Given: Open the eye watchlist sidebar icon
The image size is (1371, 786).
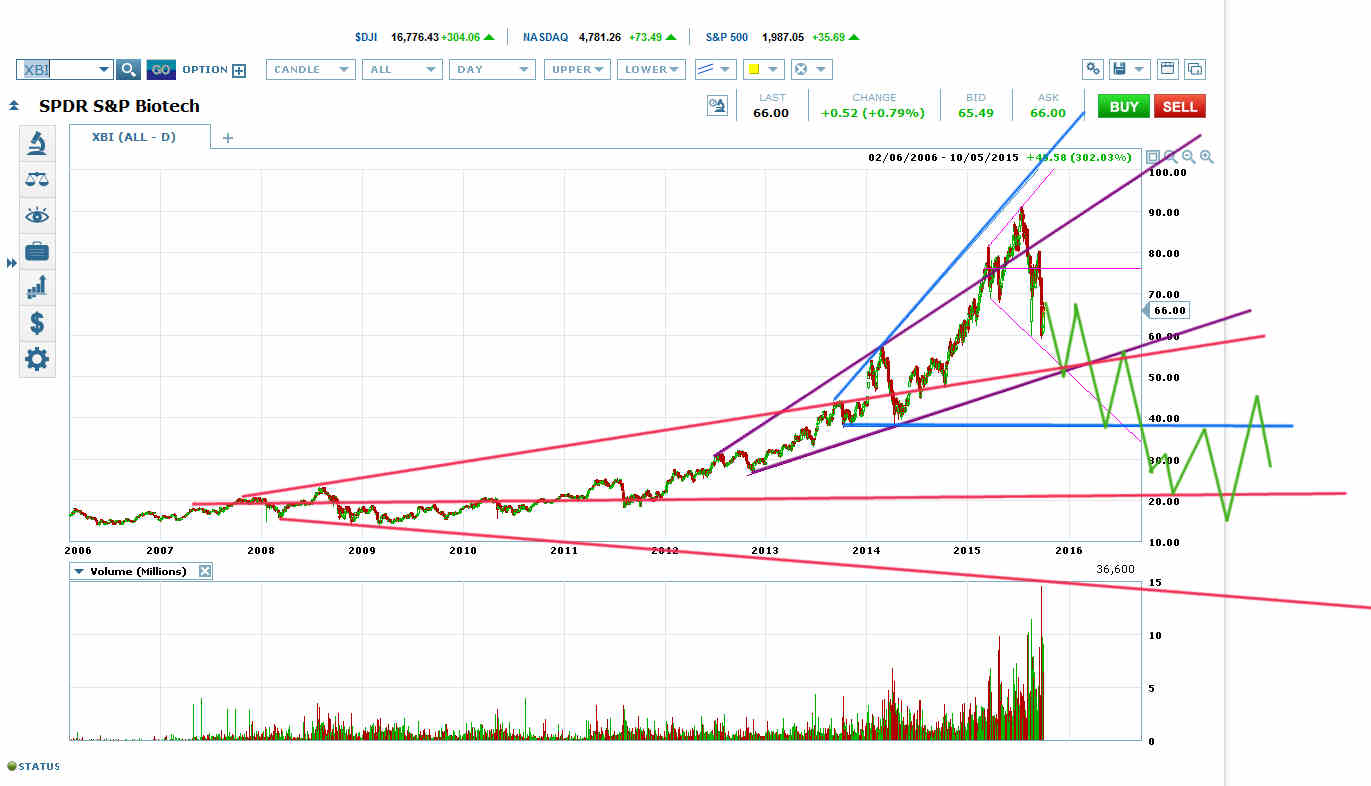Looking at the screenshot, I should pos(37,215).
